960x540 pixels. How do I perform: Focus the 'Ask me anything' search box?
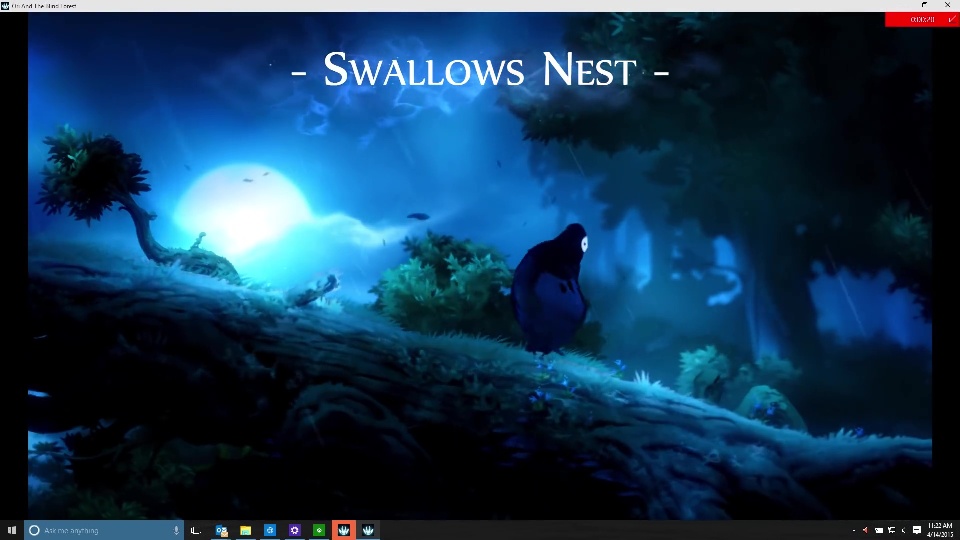(x=104, y=530)
